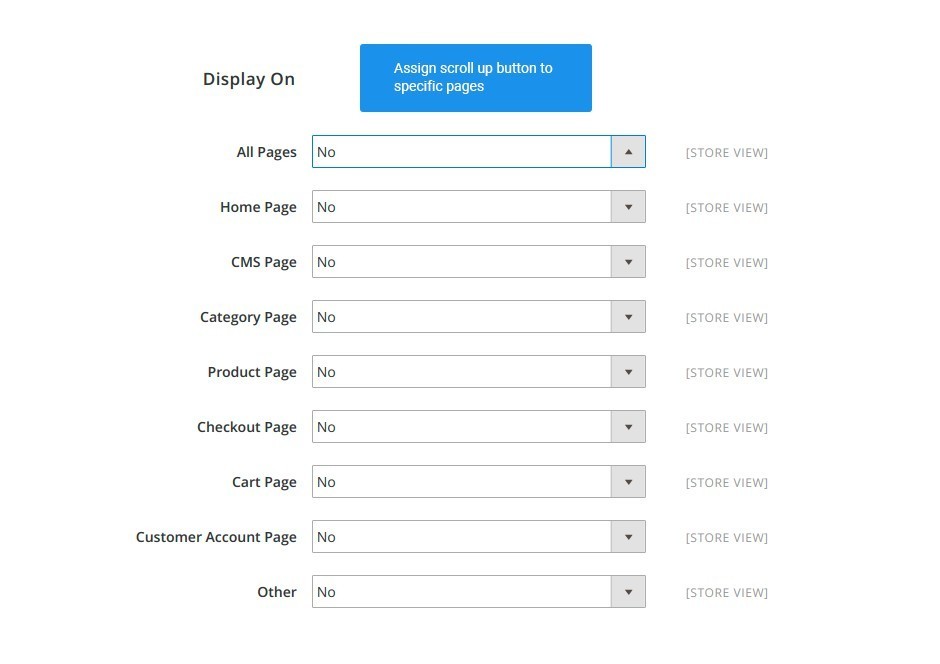Open the Home Page dropdown arrow
Screen dimensions: 940x664
coord(628,207)
